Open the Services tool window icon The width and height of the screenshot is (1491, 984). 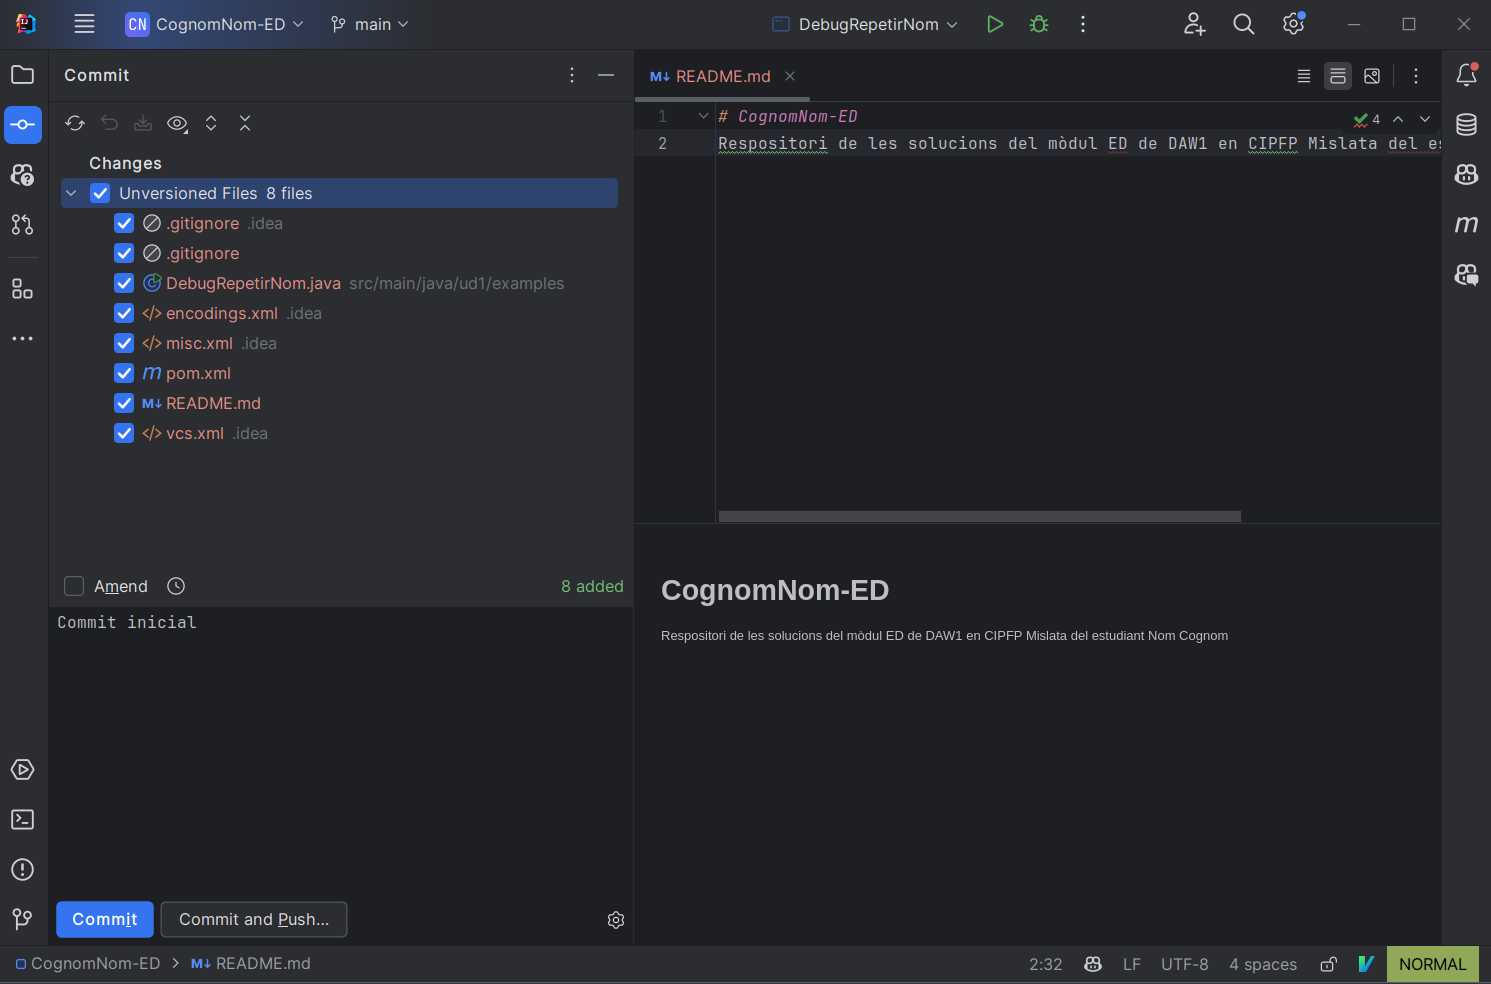coord(22,770)
